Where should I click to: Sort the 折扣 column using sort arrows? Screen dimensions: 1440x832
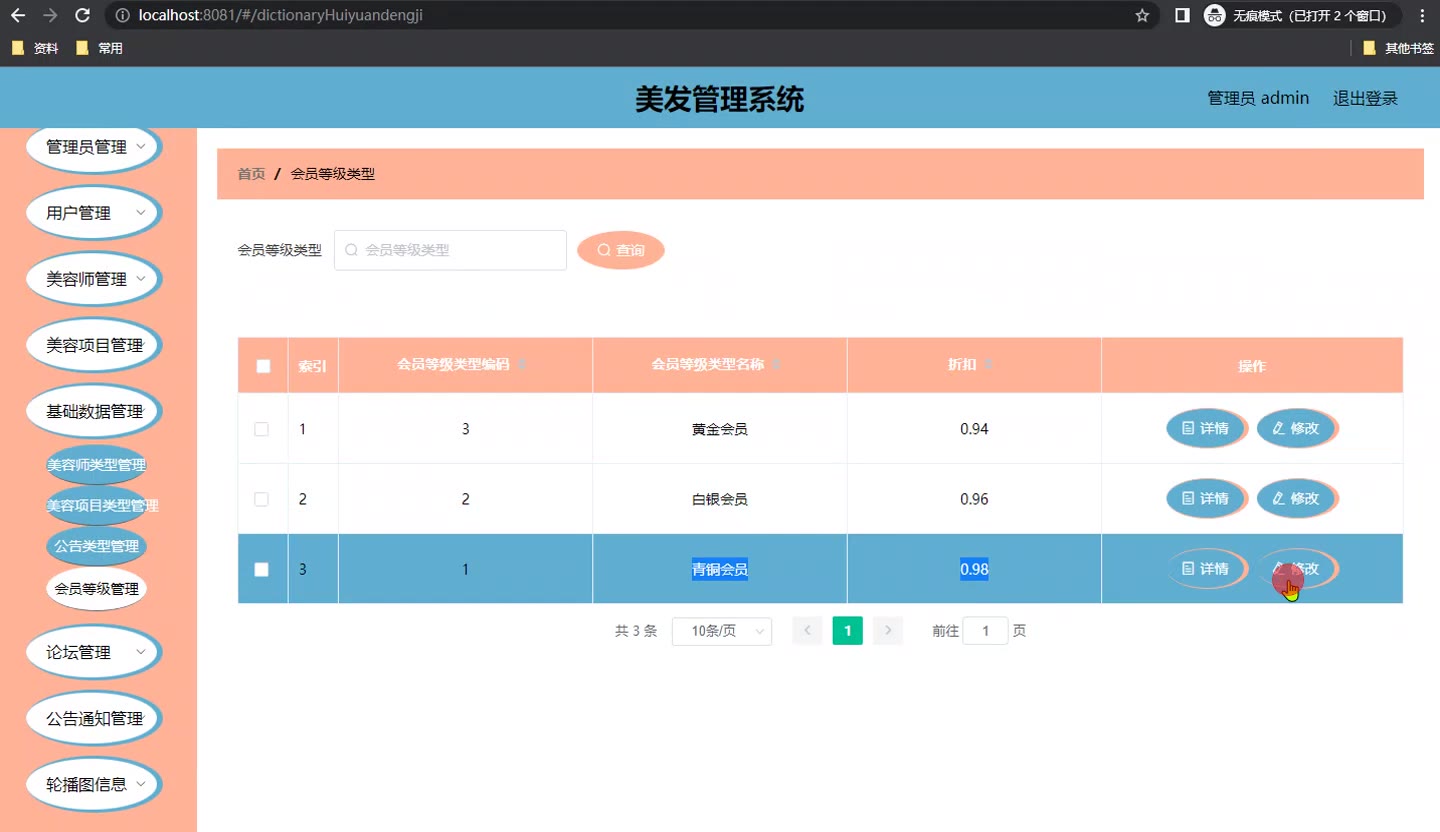[988, 365]
